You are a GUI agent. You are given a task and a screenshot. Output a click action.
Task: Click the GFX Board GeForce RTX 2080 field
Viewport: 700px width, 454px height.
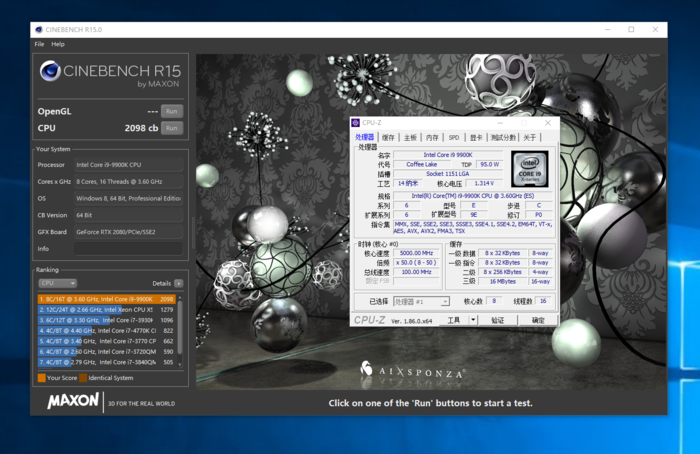(129, 232)
